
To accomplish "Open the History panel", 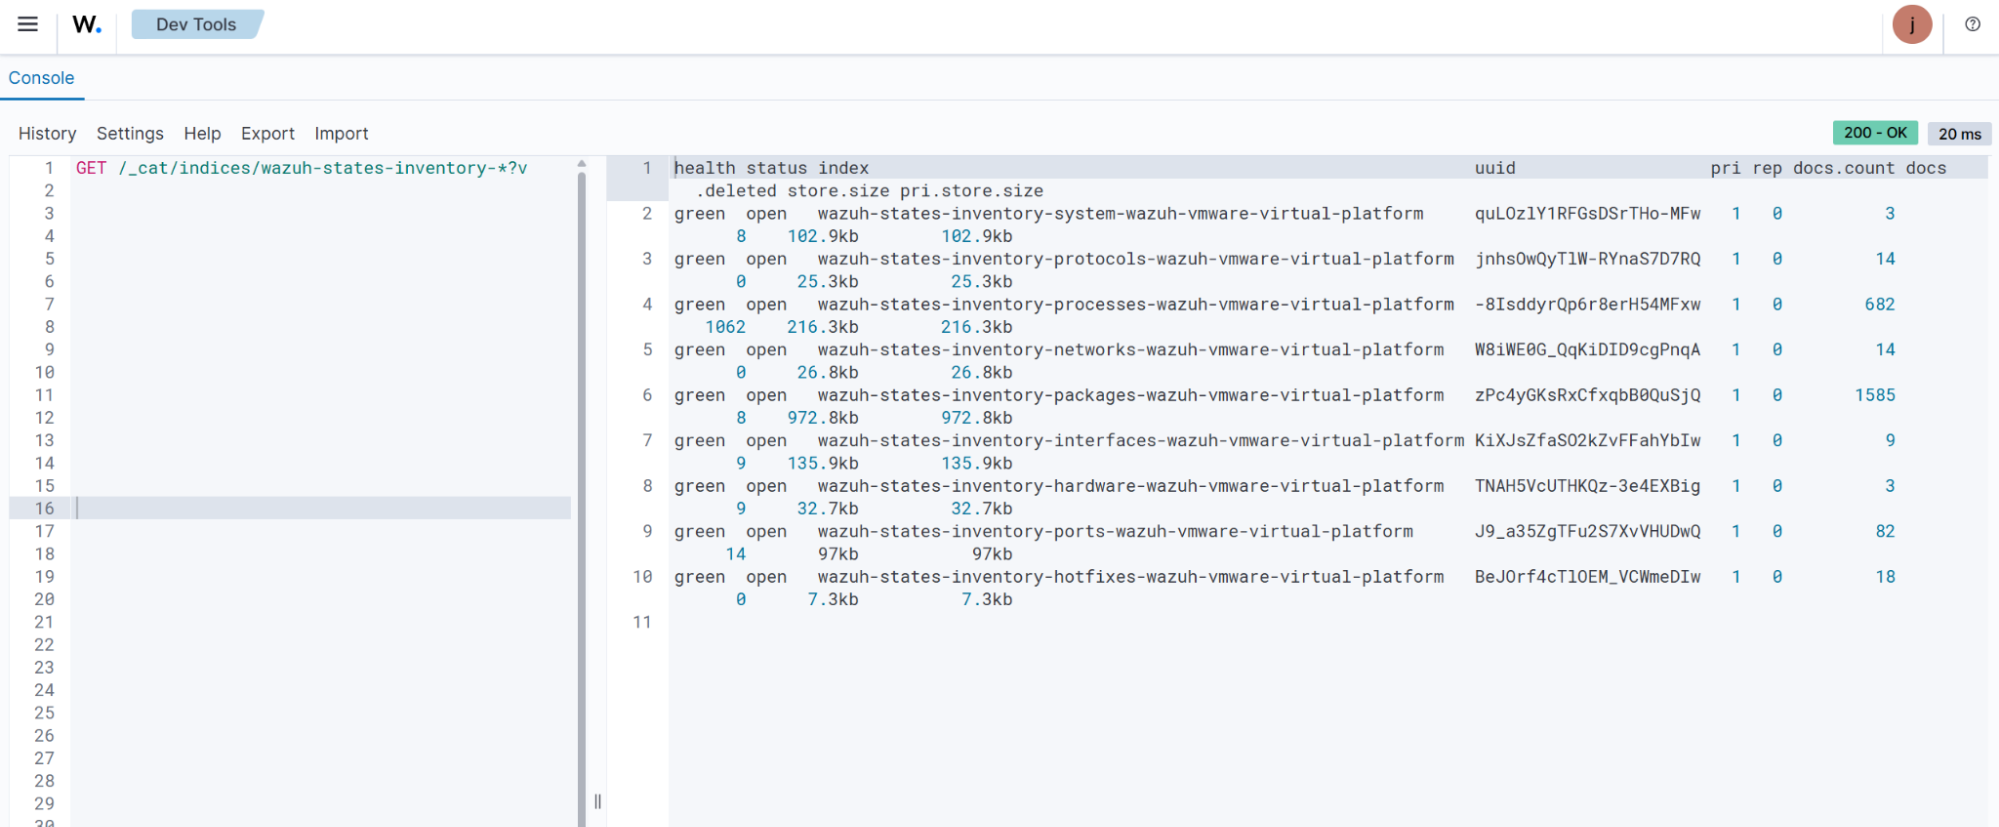I will [x=47, y=134].
